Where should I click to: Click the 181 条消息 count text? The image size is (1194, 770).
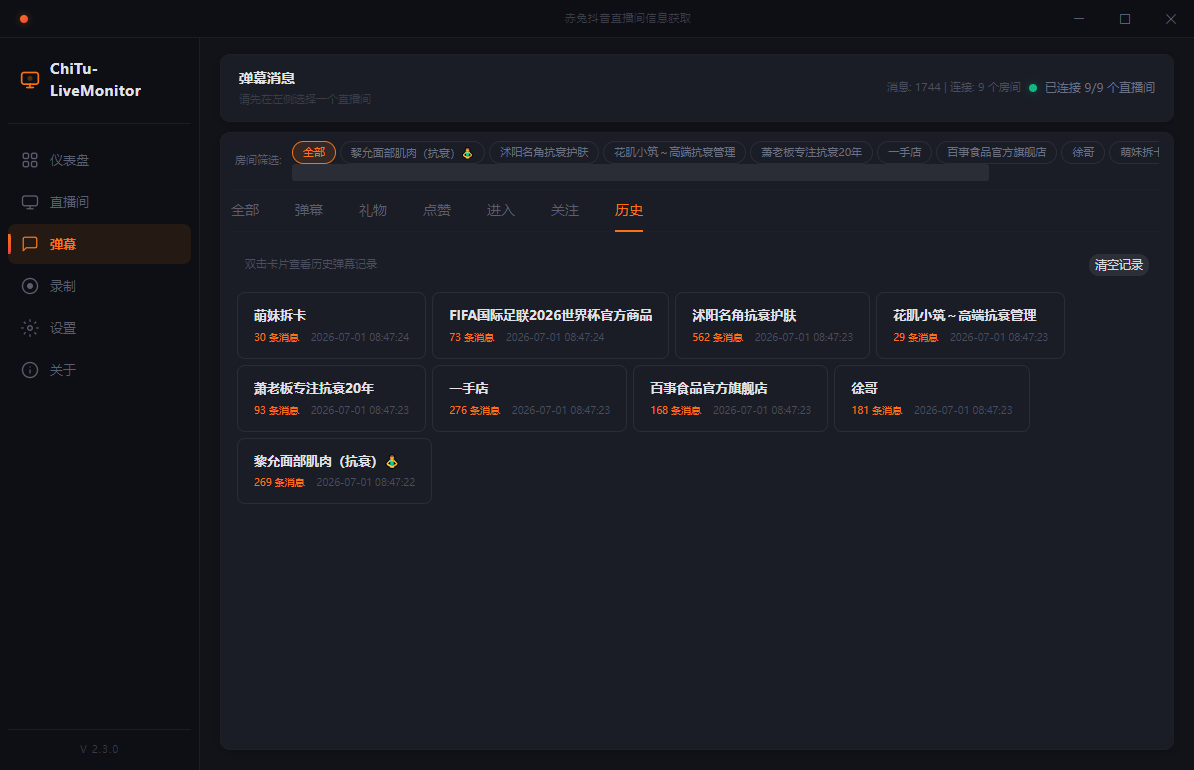click(876, 411)
